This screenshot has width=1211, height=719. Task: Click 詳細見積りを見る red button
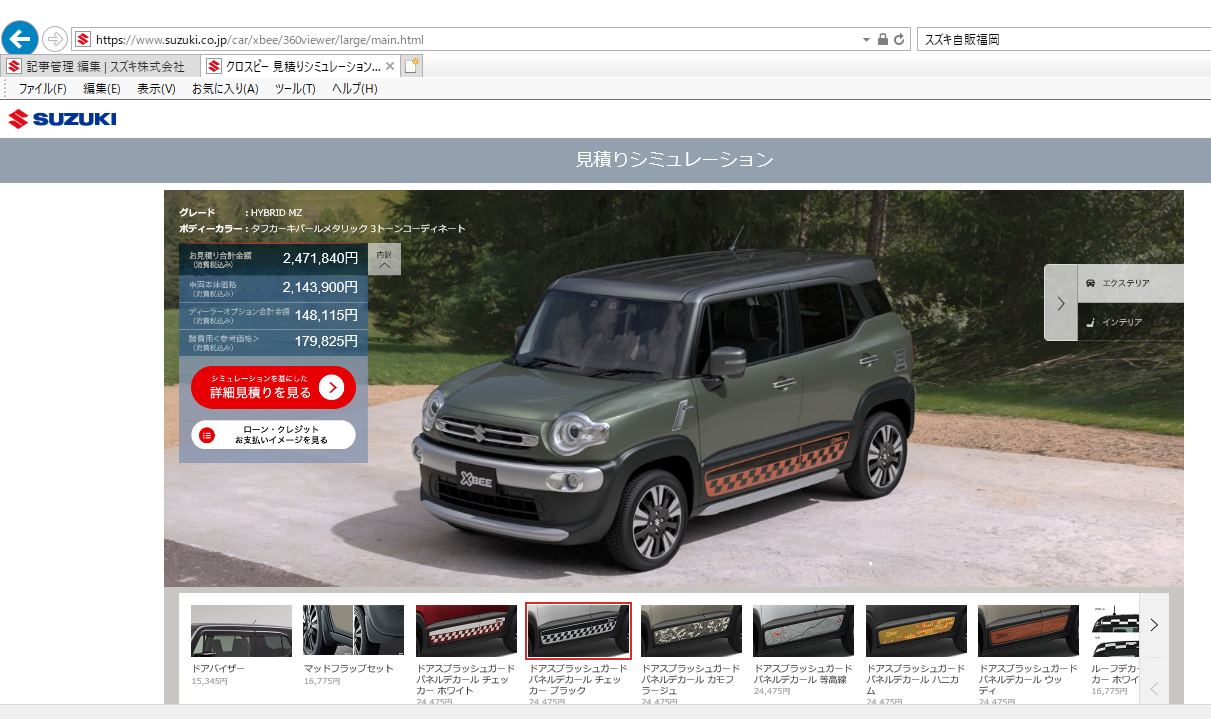coord(273,387)
